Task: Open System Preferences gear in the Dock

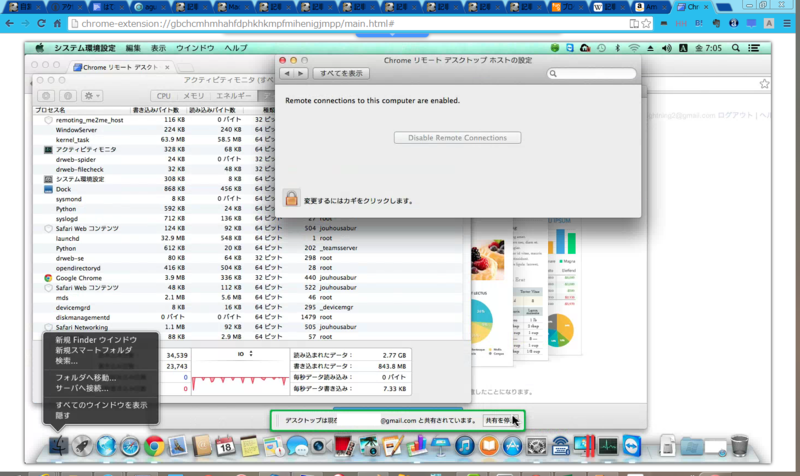Action: (536, 446)
